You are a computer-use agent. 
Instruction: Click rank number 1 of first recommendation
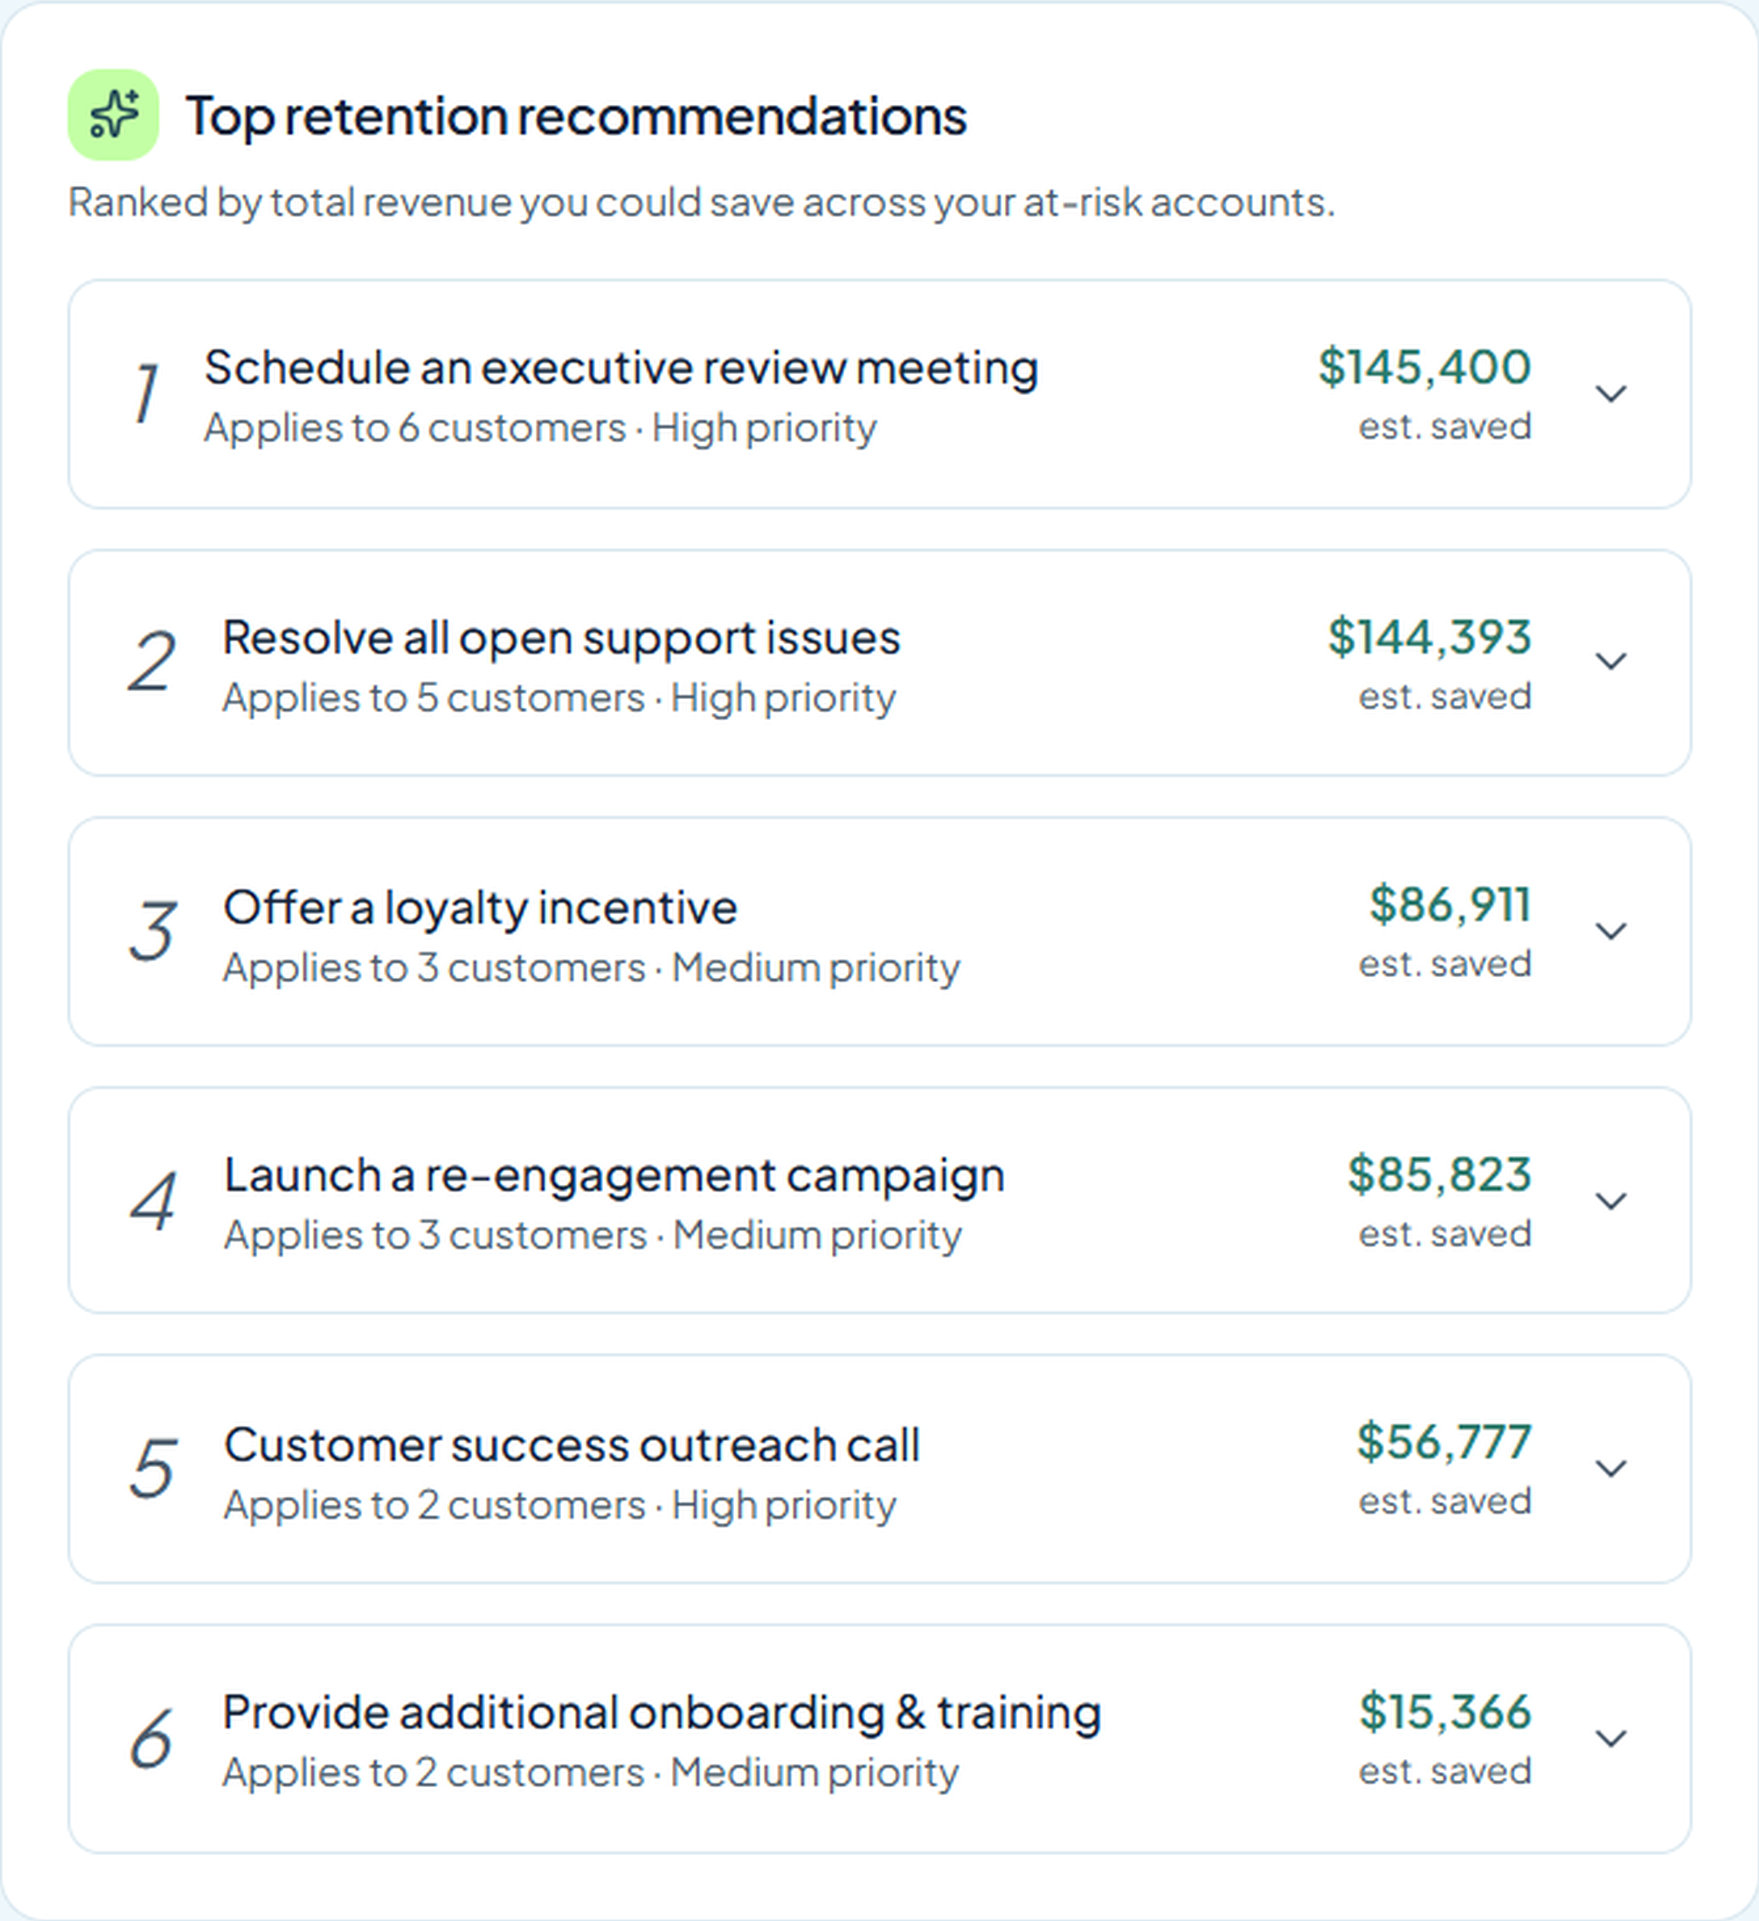[x=147, y=393]
